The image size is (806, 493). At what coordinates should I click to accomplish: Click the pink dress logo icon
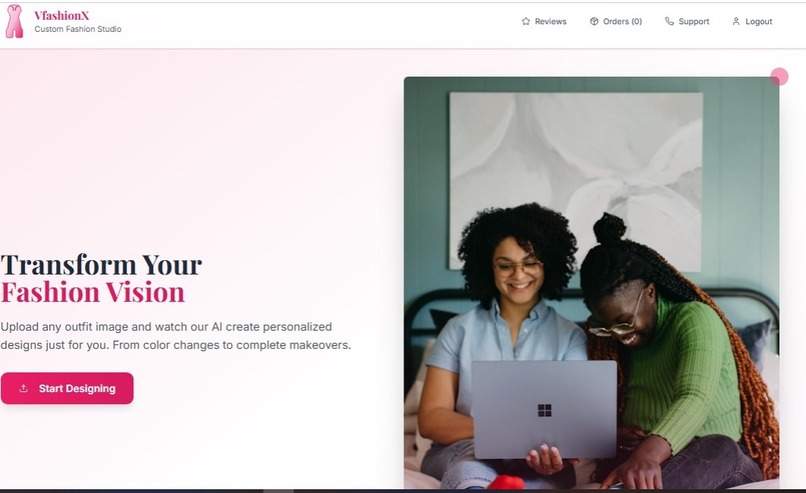(x=14, y=22)
